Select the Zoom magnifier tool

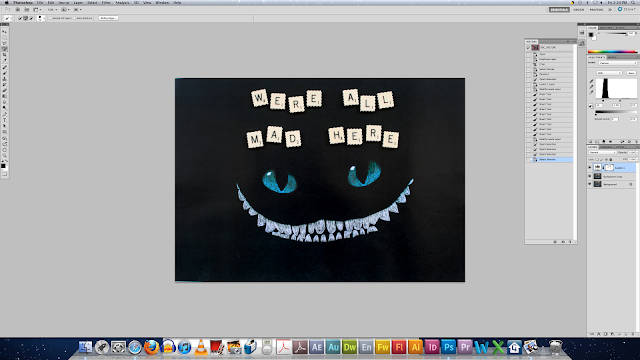[4, 156]
